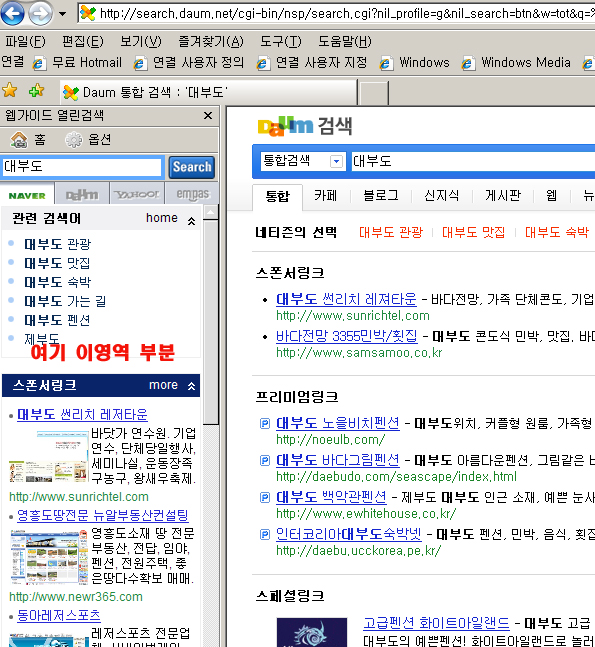Switch sidebar to the NAVER tab

tap(27, 195)
